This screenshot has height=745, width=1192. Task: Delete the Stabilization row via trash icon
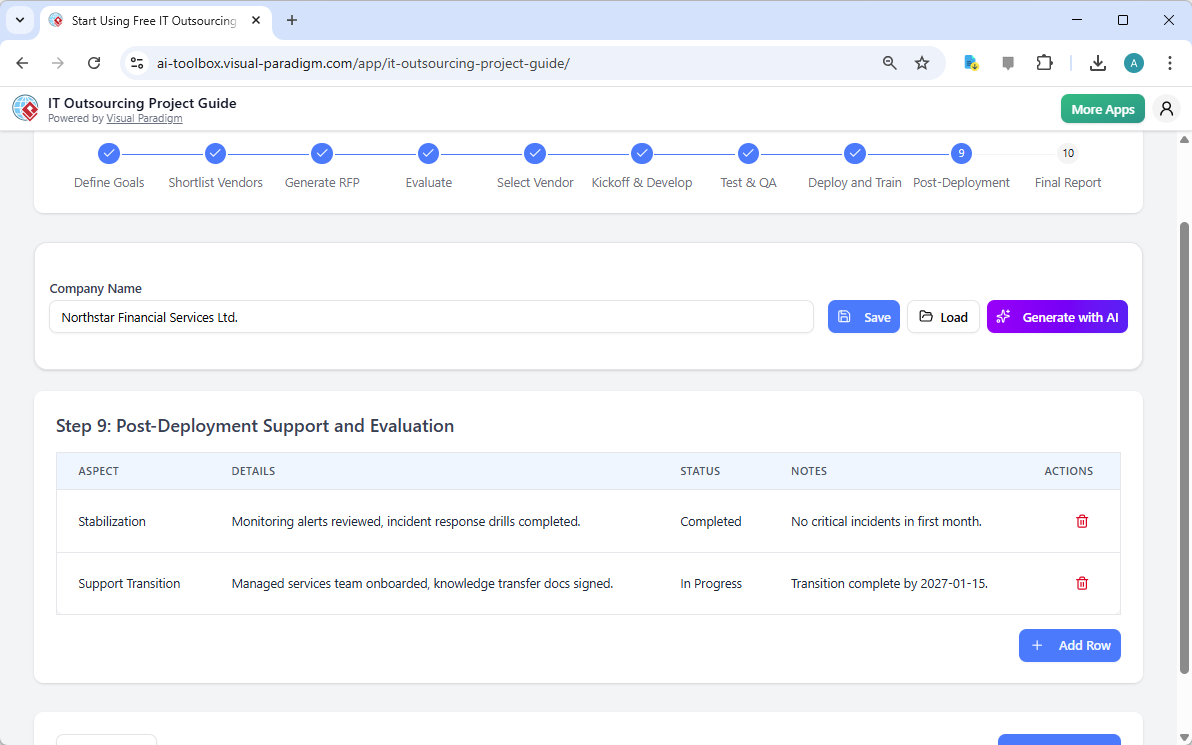pos(1081,521)
